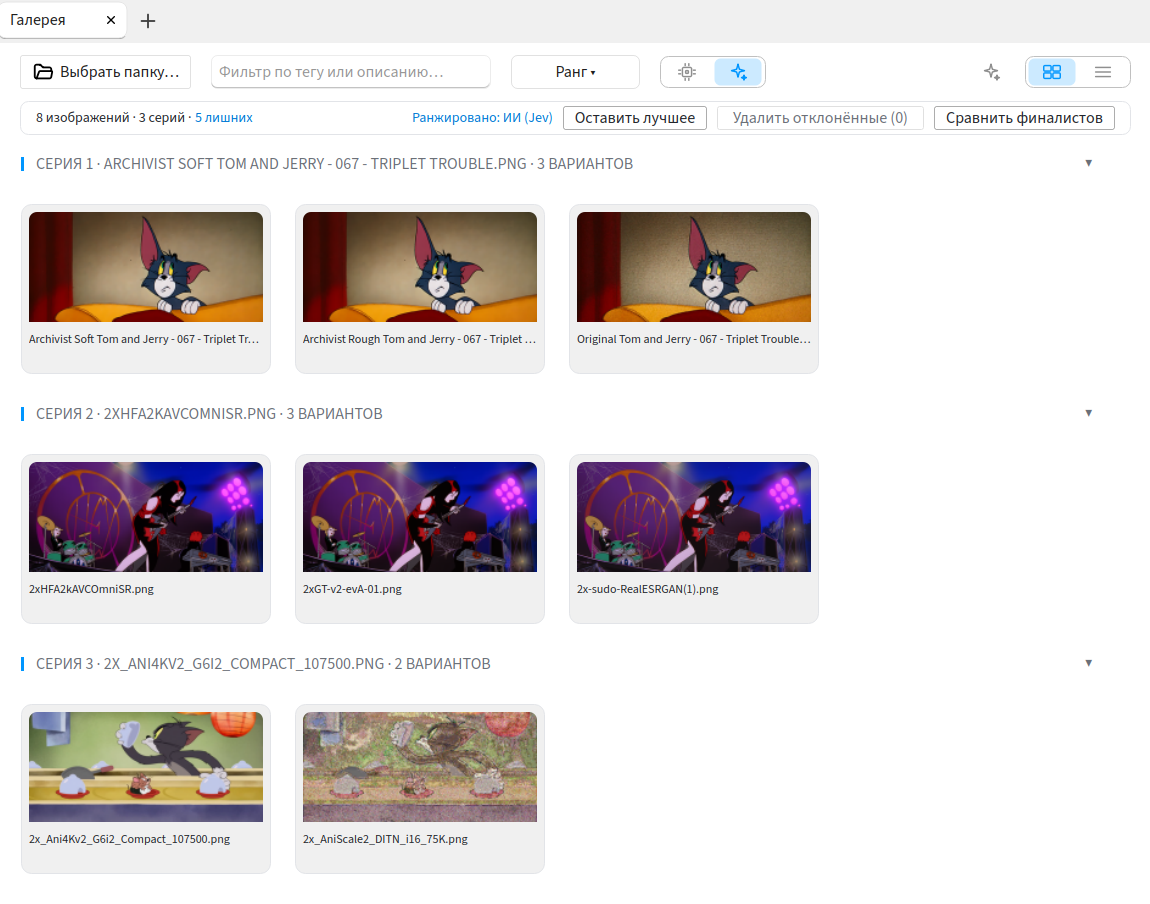Select the 2x-sudo-RealESRGAN(1).png thumbnail
The image size is (1150, 904).
coord(694,517)
